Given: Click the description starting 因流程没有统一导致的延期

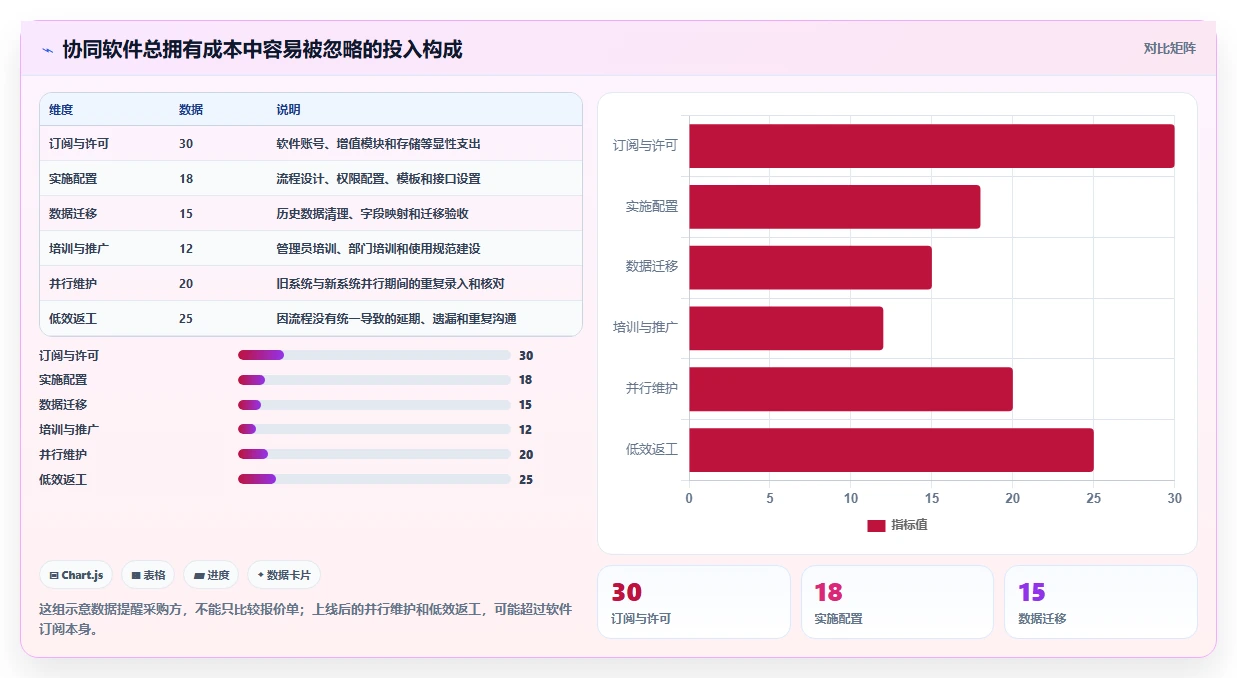Looking at the screenshot, I should point(397,319).
